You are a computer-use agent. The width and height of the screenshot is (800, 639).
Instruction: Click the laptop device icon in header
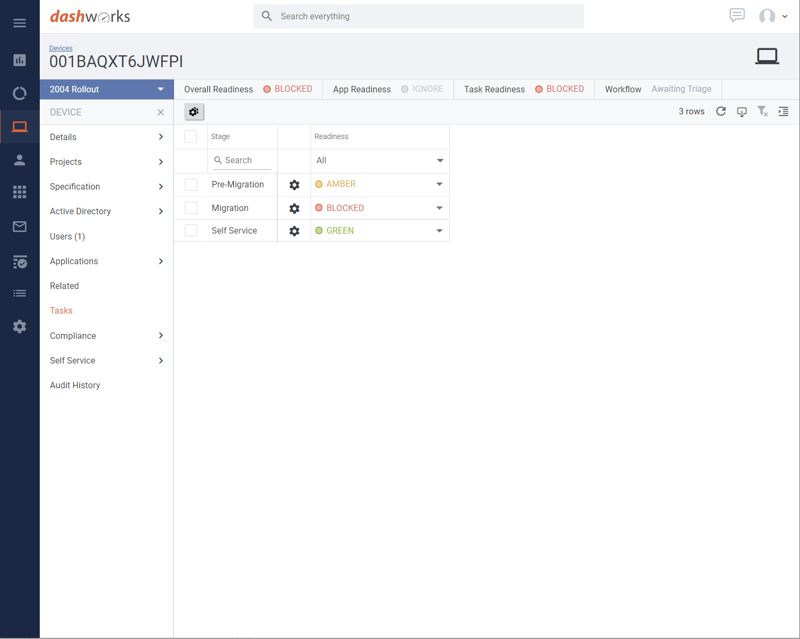(767, 56)
